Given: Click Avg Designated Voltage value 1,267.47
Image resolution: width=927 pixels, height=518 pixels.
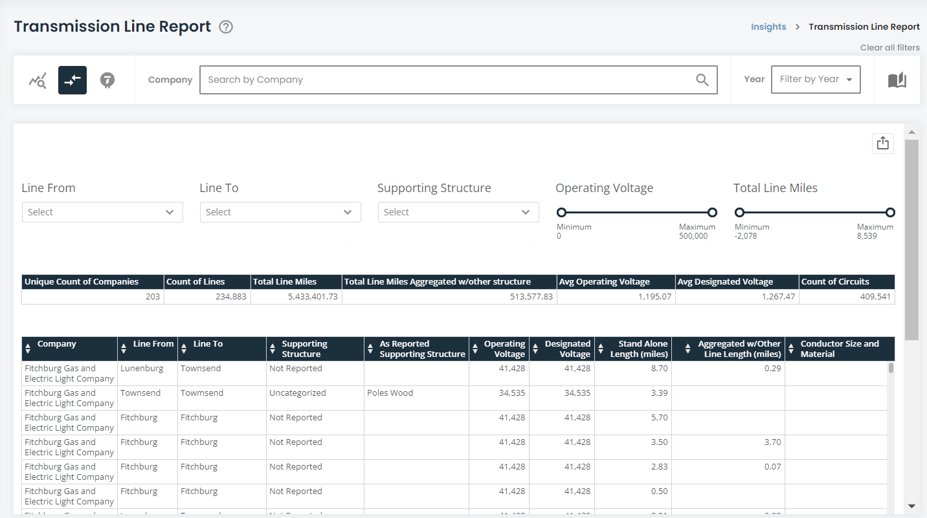Looking at the screenshot, I should click(778, 297).
